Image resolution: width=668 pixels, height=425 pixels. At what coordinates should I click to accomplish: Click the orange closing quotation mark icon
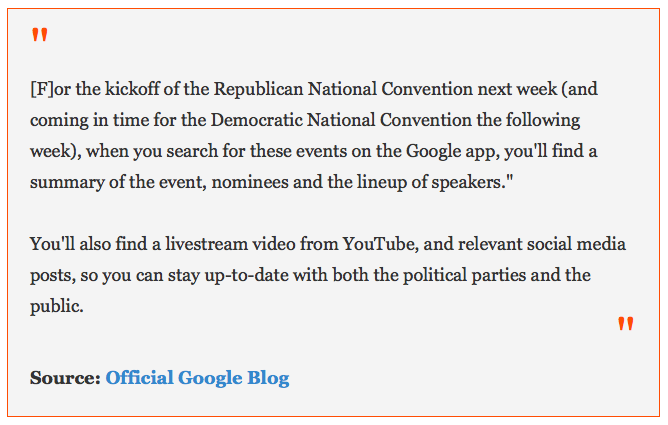pos(626,323)
